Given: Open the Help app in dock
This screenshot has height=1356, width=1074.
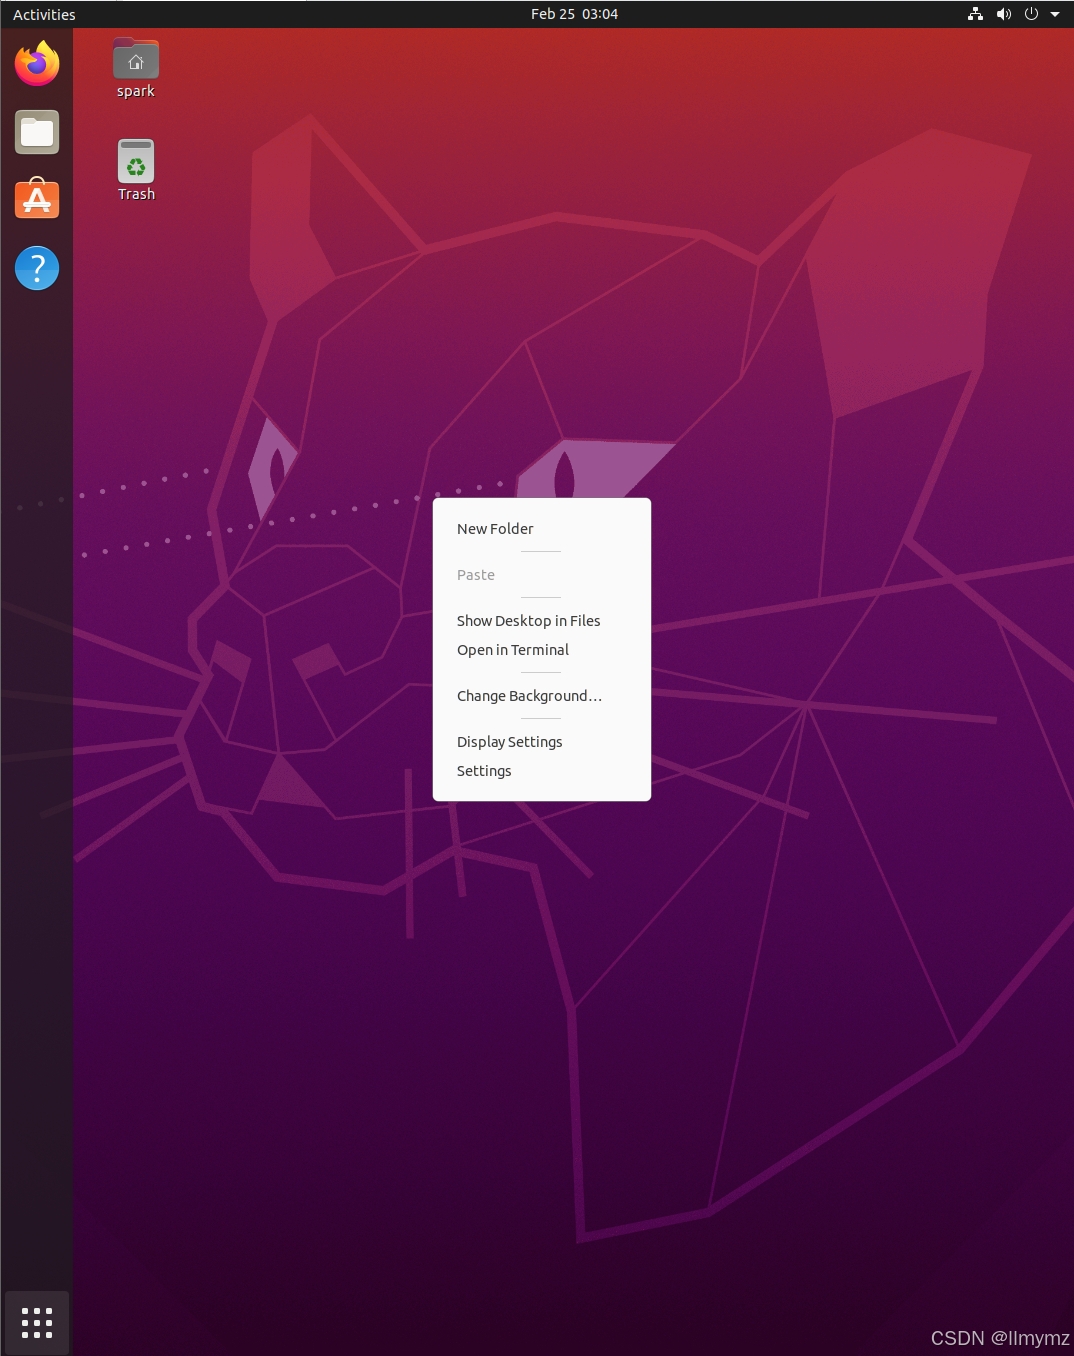Looking at the screenshot, I should tap(37, 268).
